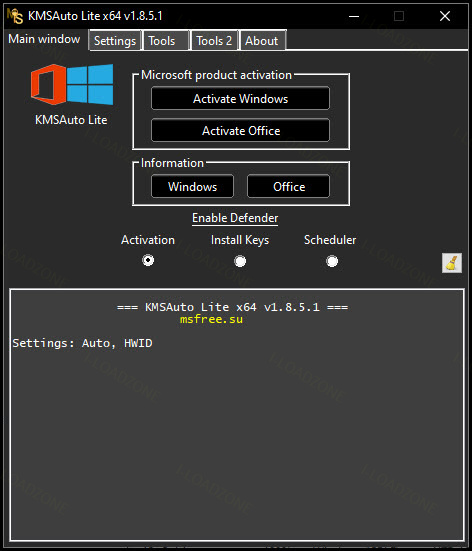Show Office information button
The image size is (472, 551).
coord(289,187)
